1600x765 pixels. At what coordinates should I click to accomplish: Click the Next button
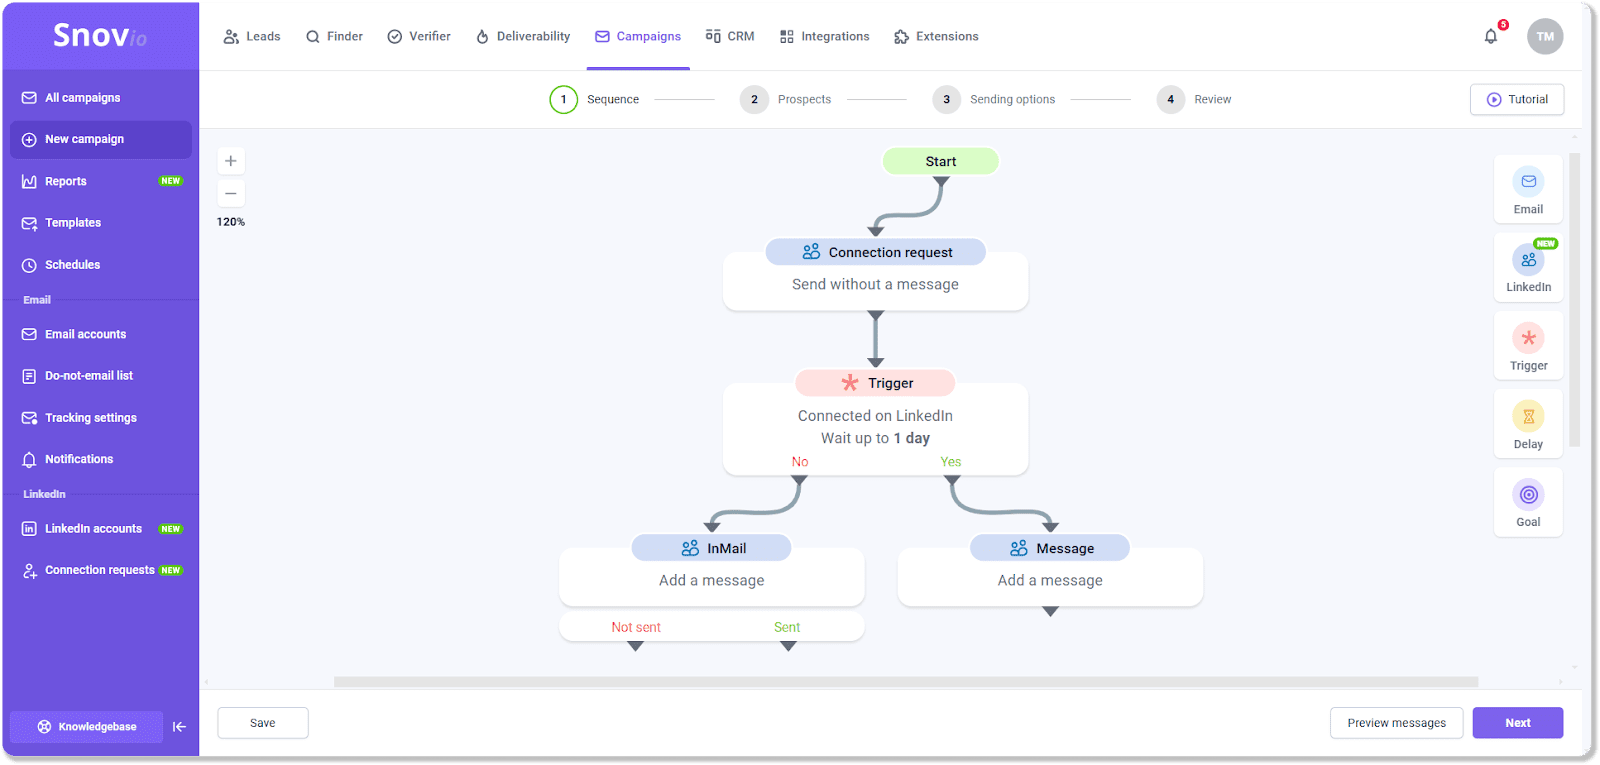[x=1517, y=723]
